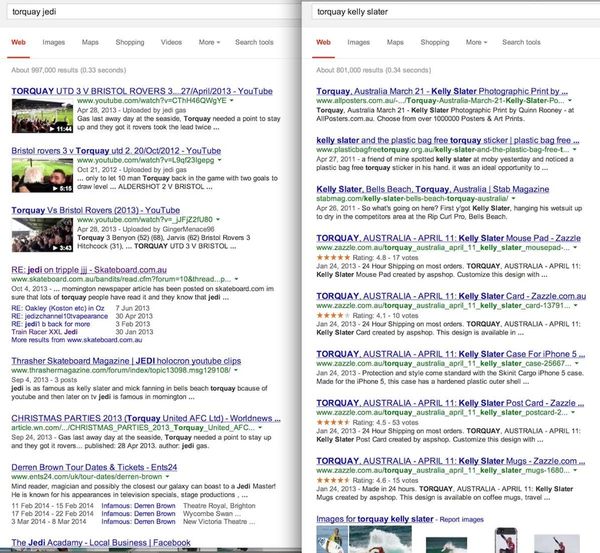
Task: Click 'Report images' link
Action: (461, 519)
